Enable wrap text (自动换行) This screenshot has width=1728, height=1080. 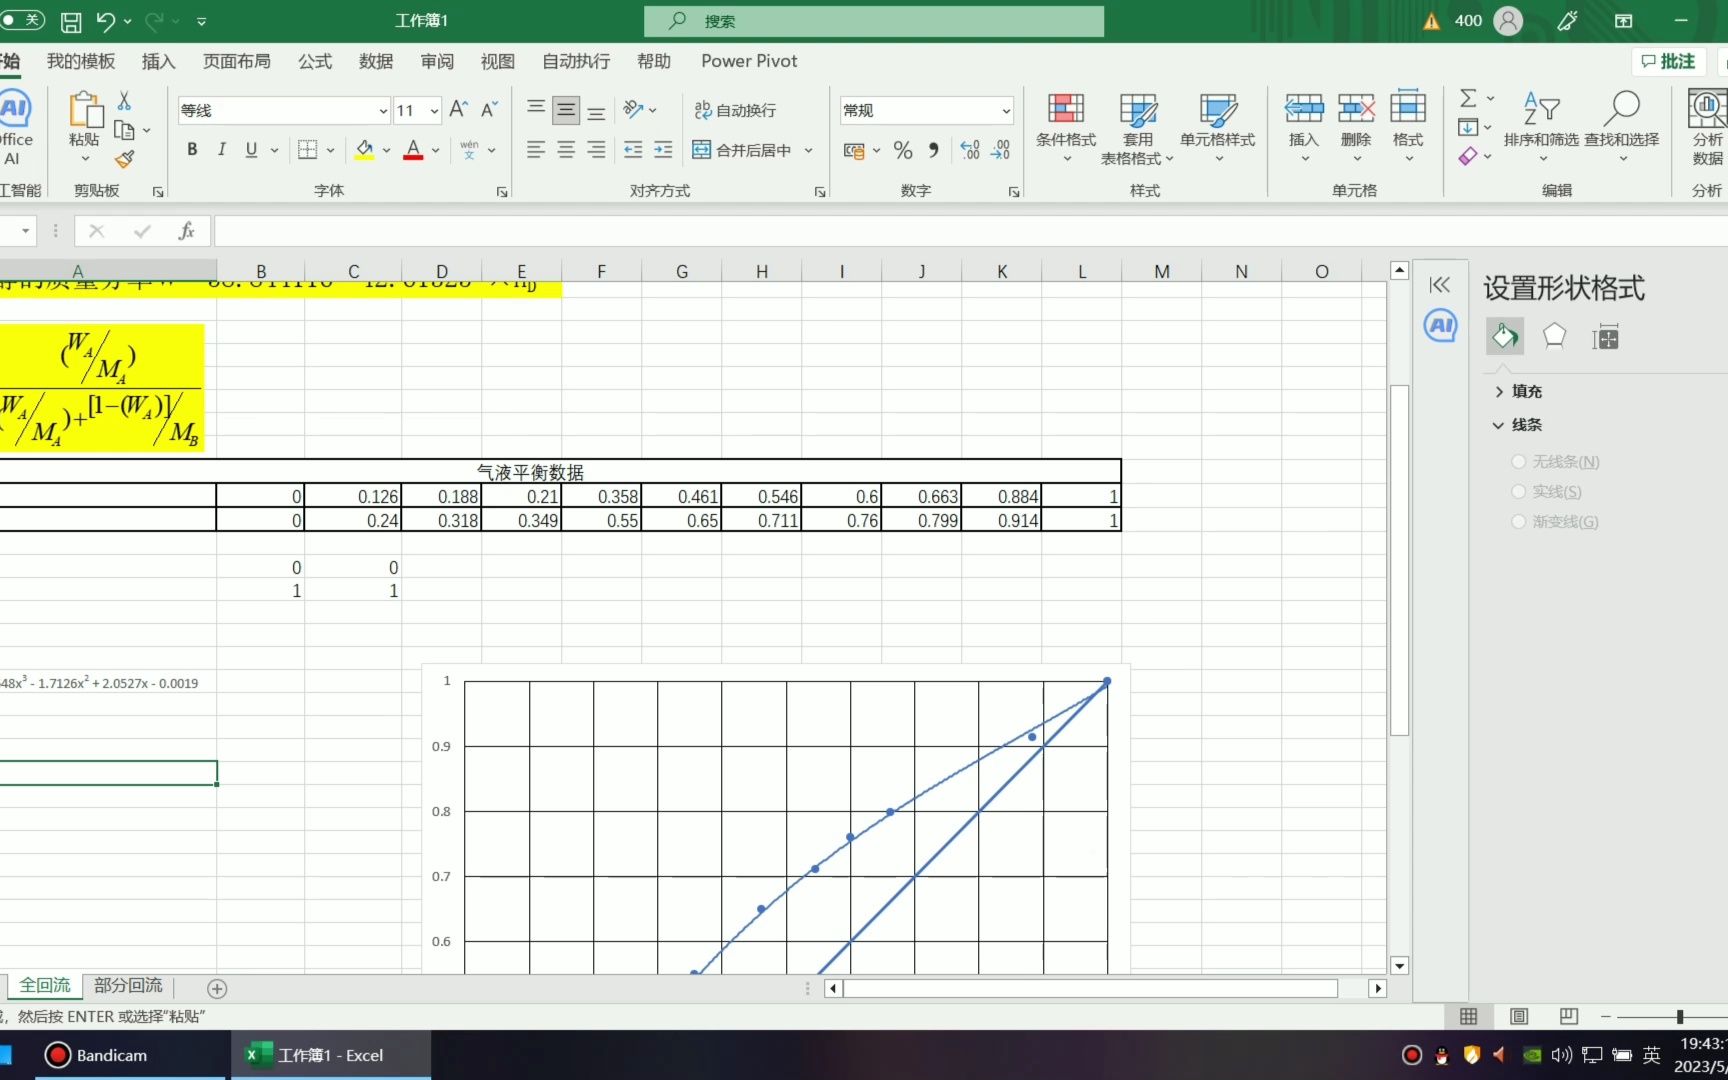point(735,110)
